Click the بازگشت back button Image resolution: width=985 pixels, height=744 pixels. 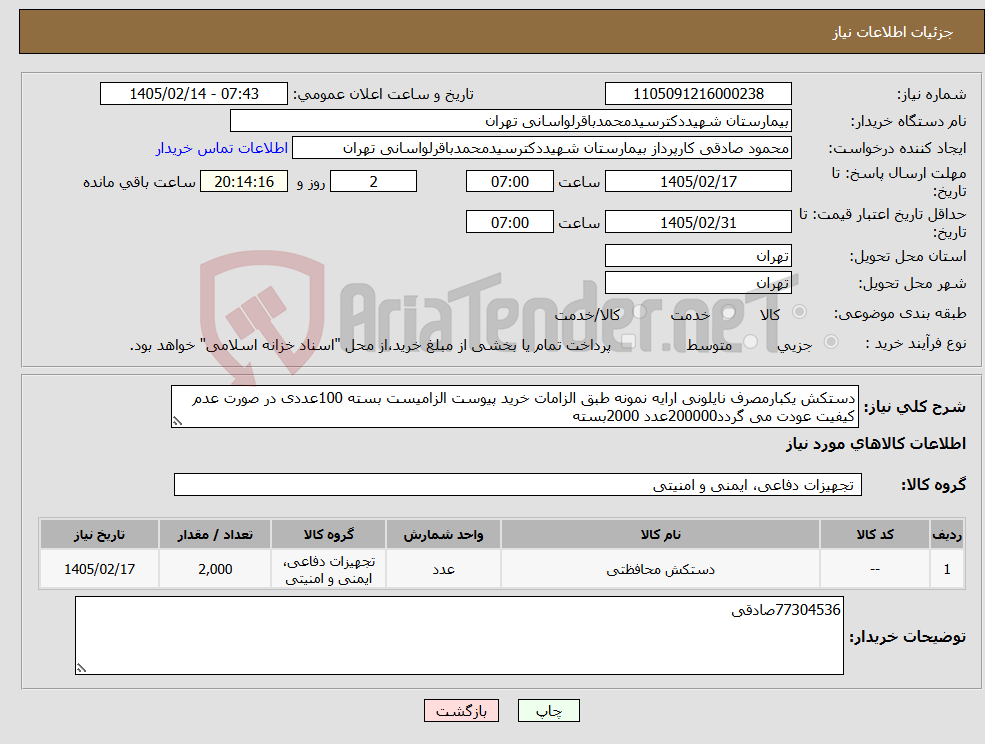(x=461, y=711)
